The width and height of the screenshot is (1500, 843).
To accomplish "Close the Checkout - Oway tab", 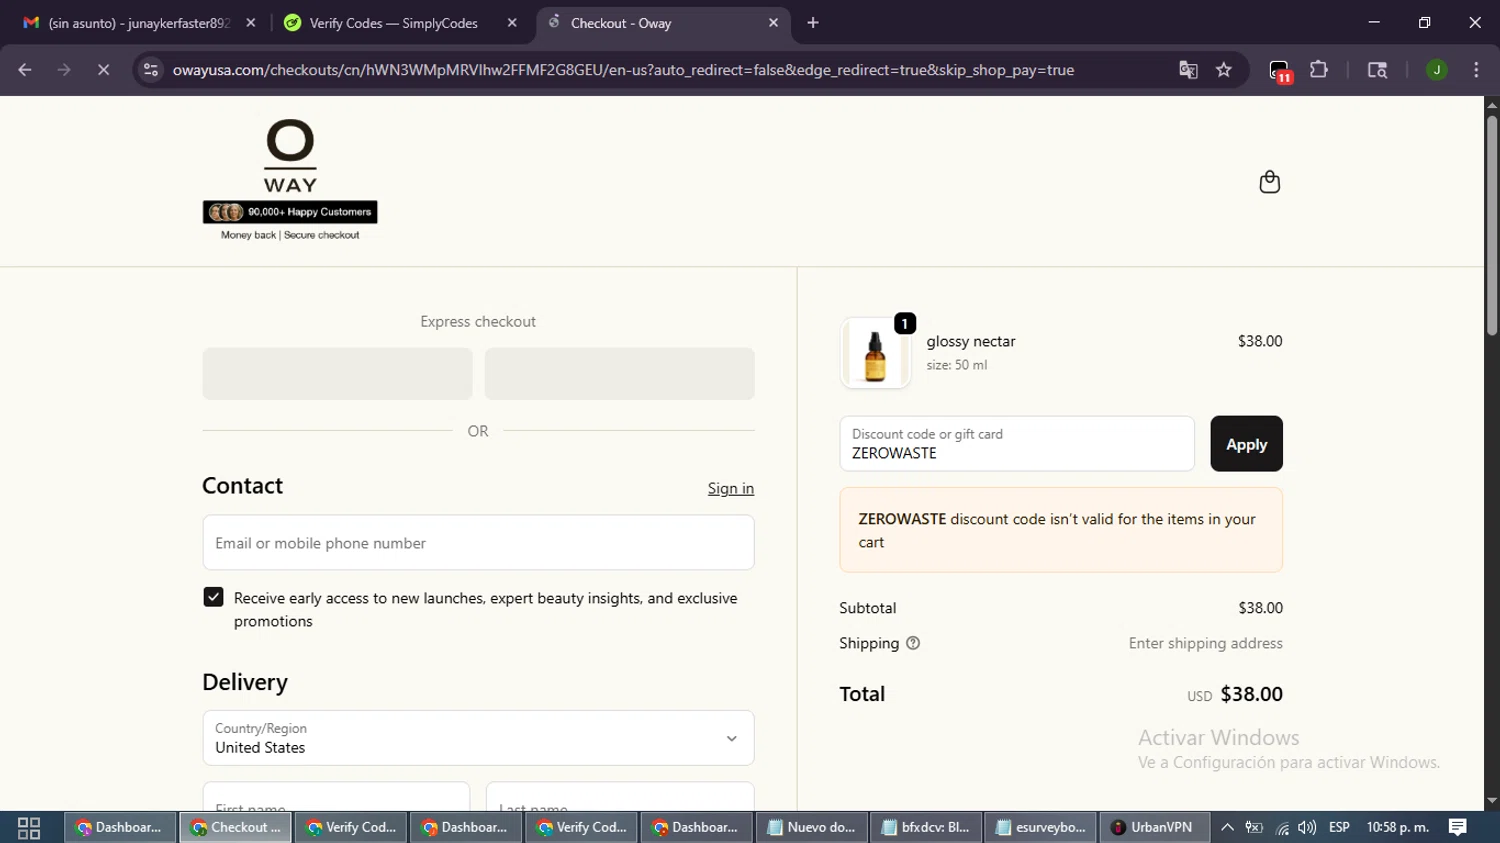I will (x=773, y=23).
